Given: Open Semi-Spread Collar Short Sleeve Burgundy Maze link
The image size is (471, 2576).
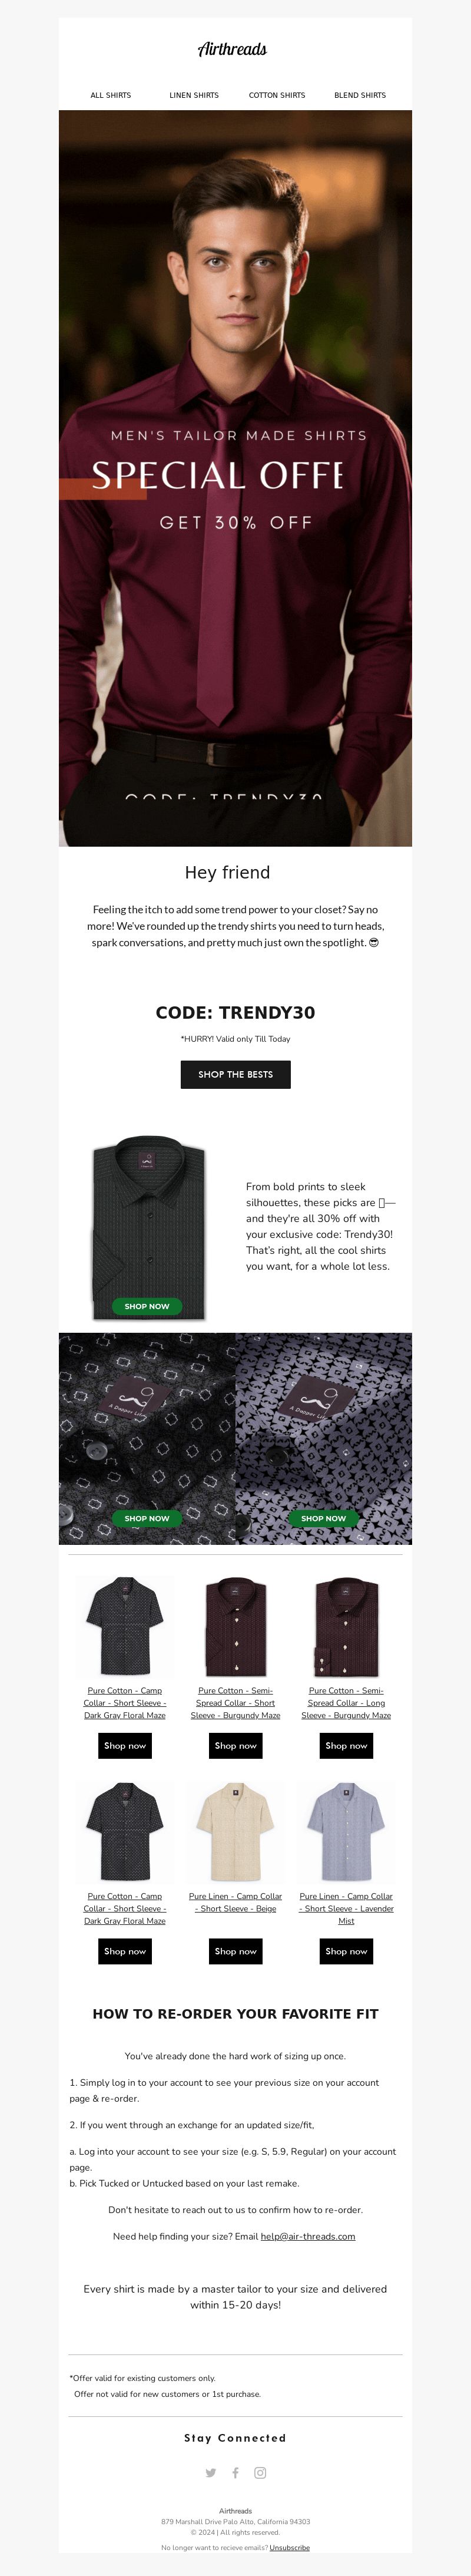Looking at the screenshot, I should pyautogui.click(x=236, y=1703).
